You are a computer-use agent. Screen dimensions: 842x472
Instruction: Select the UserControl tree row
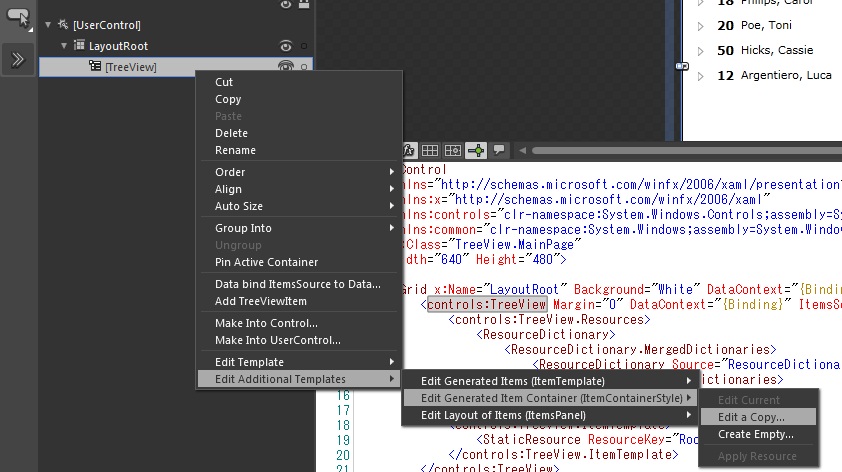coord(176,25)
